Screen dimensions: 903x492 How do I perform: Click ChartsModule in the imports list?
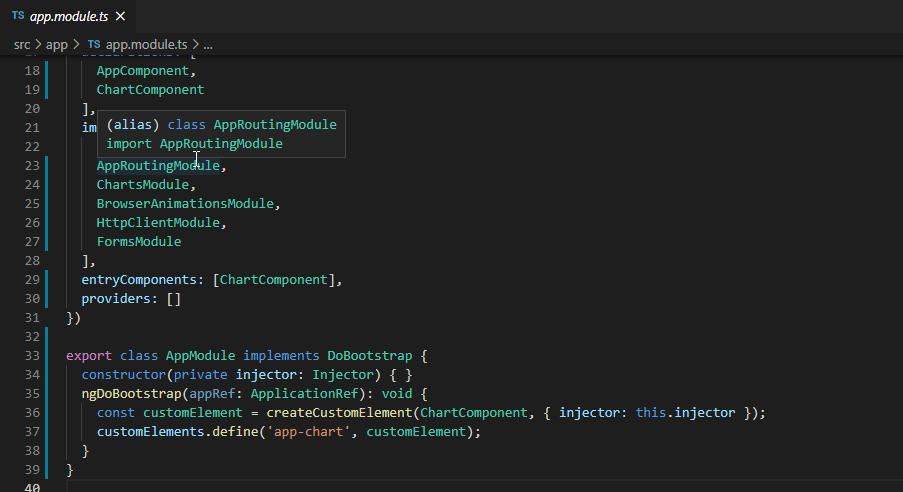(x=144, y=185)
